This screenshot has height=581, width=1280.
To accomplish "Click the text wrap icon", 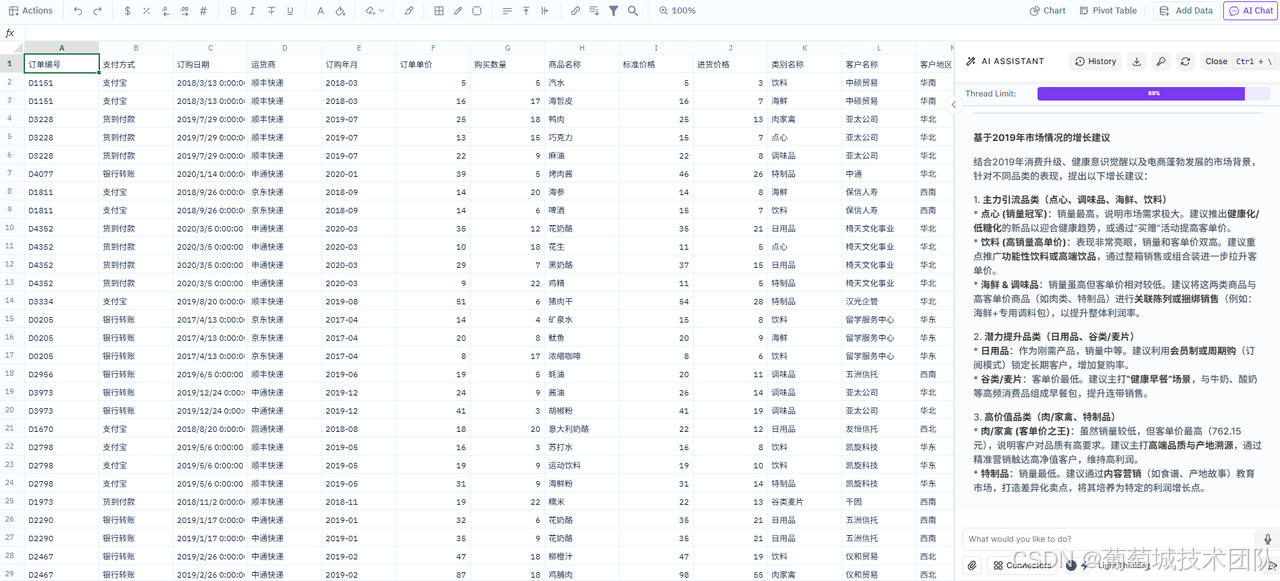I will 545,11.
